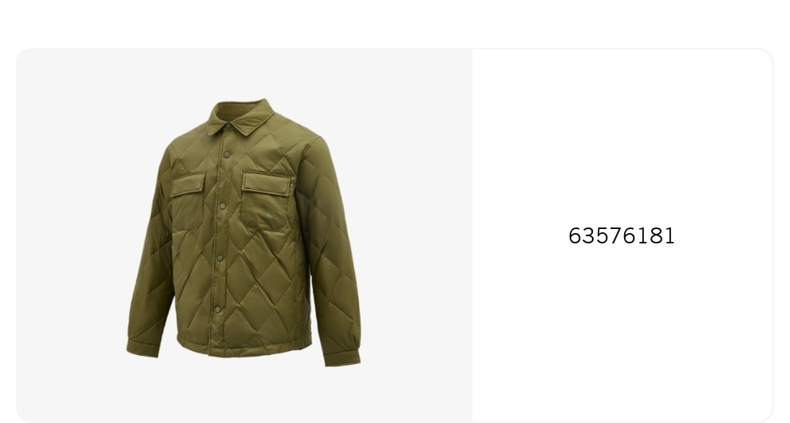Click the cuff of the front-facing sleeve
The width and height of the screenshot is (790, 423).
342,357
